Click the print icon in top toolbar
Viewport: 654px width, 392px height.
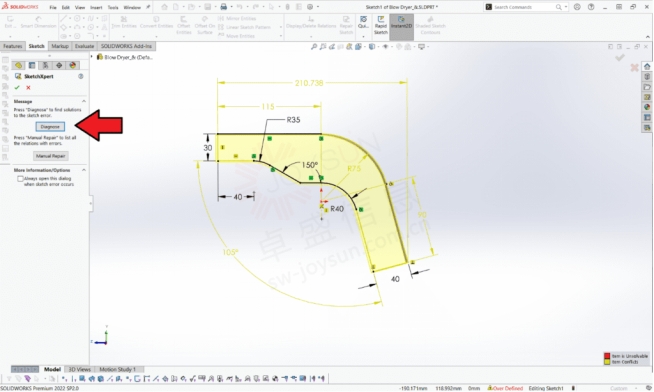[224, 7]
